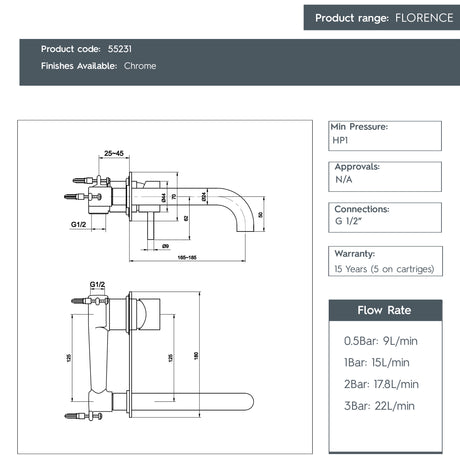The height and width of the screenshot is (460, 460).
Task: Select the 'Product code: 55231' text
Action: (x=86, y=49)
